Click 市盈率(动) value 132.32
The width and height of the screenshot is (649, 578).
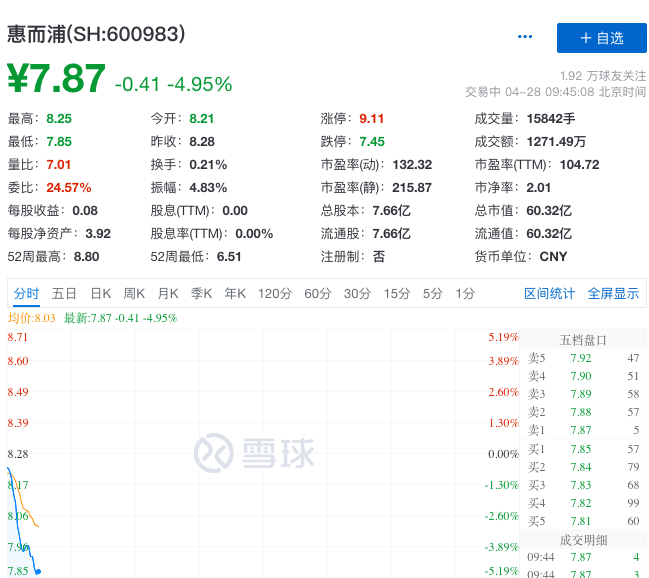click(412, 165)
